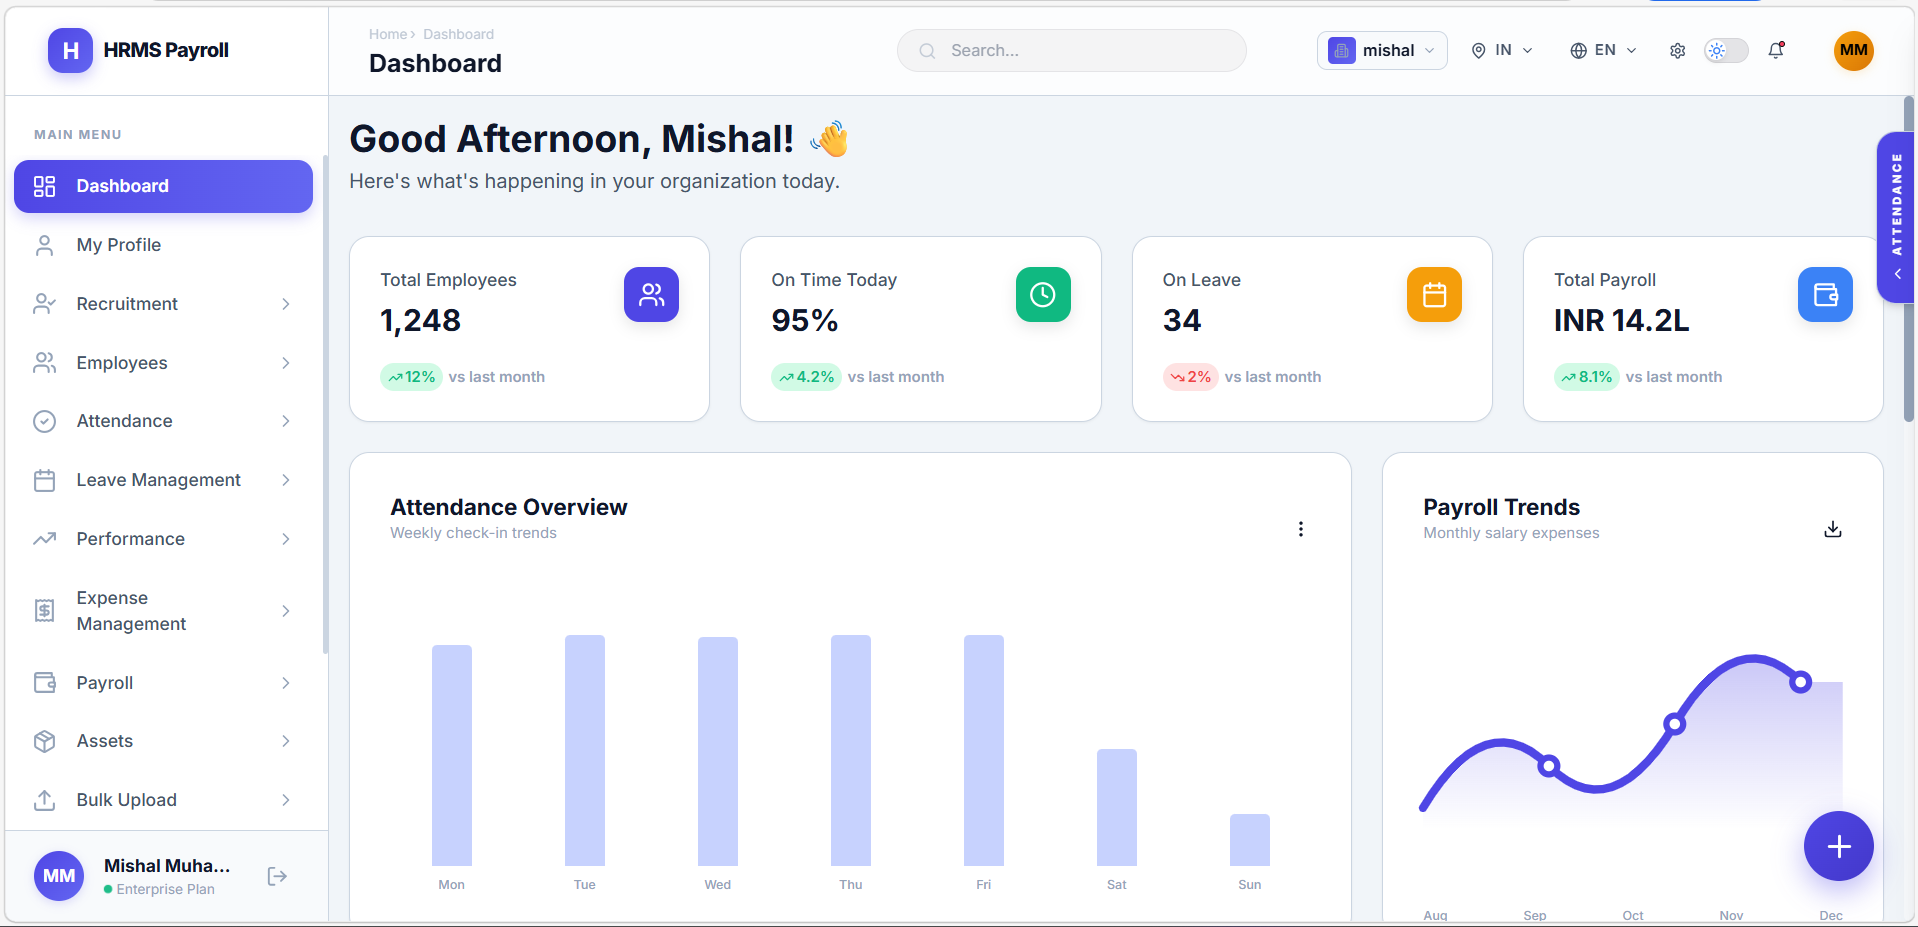Click the On Time Today clock icon
The height and width of the screenshot is (927, 1918).
click(1042, 295)
